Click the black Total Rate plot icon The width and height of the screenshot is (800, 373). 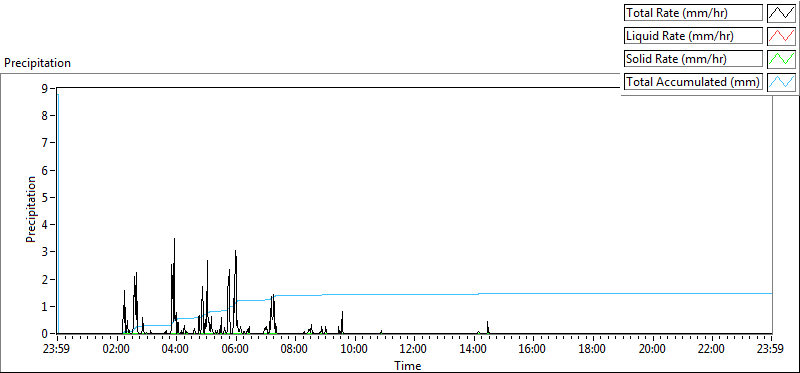[782, 13]
